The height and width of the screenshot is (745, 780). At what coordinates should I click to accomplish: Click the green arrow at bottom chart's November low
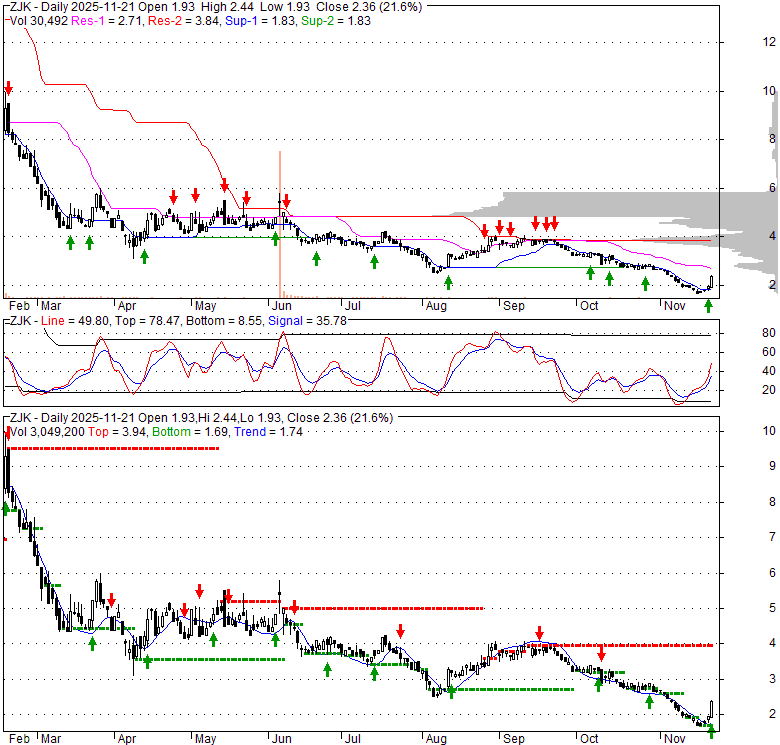(x=712, y=731)
